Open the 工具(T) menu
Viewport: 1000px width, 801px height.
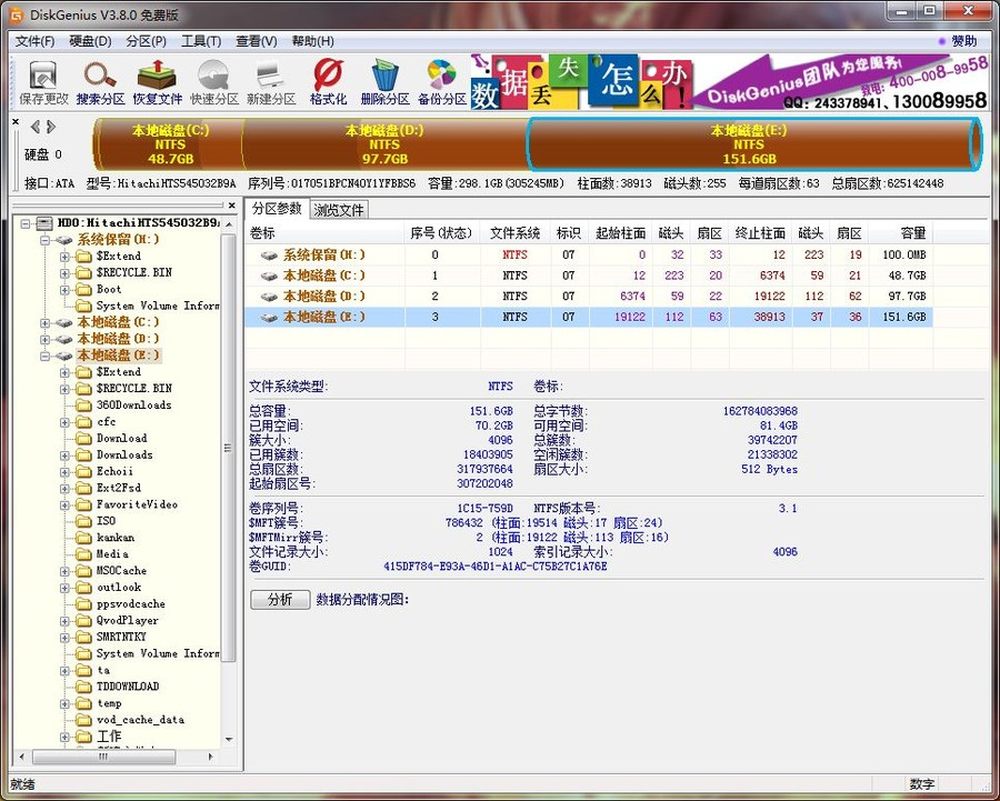tap(200, 41)
